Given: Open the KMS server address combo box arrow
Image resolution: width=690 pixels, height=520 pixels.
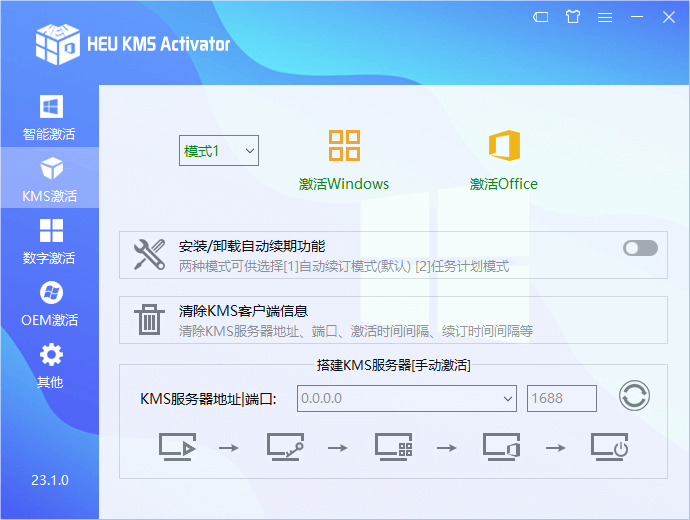Looking at the screenshot, I should tap(507, 399).
